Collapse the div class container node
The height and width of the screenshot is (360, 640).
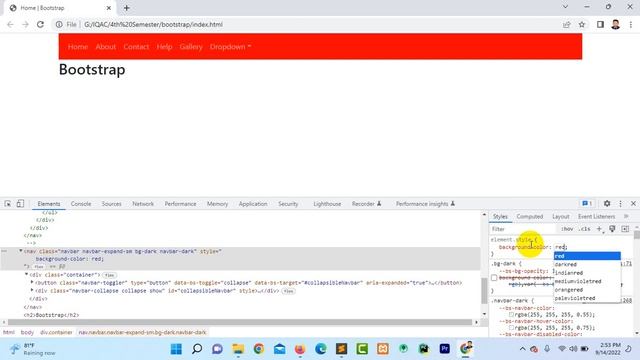[x=27, y=275]
